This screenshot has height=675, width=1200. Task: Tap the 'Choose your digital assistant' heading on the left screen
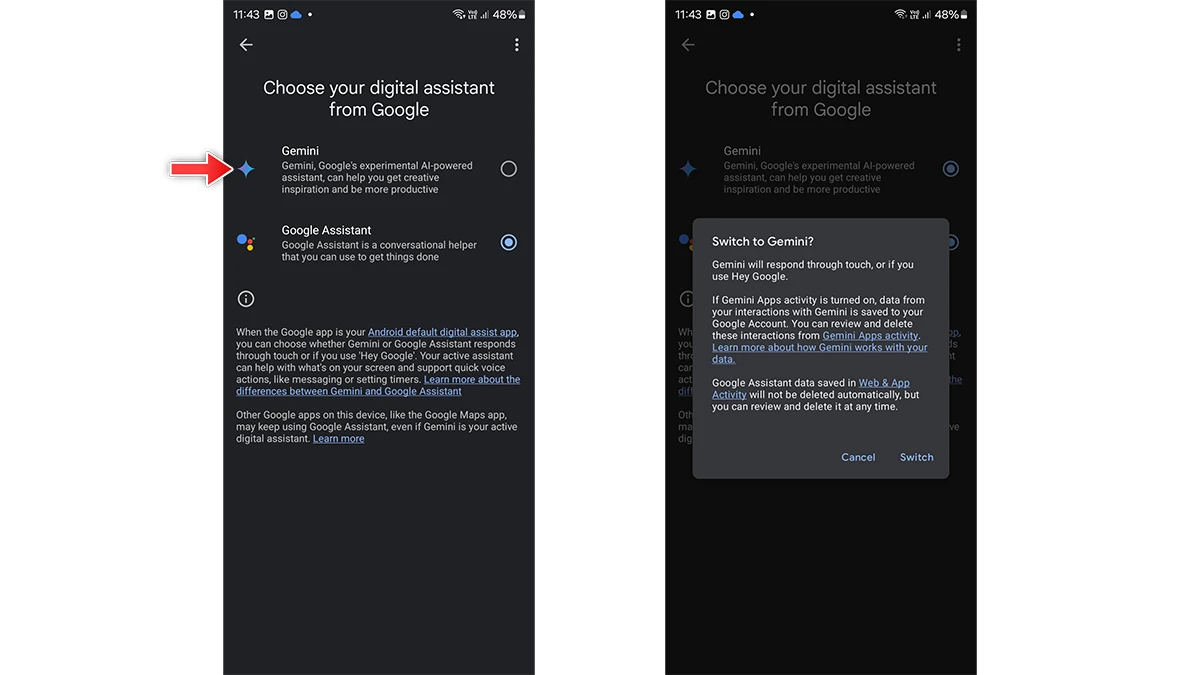pos(379,99)
